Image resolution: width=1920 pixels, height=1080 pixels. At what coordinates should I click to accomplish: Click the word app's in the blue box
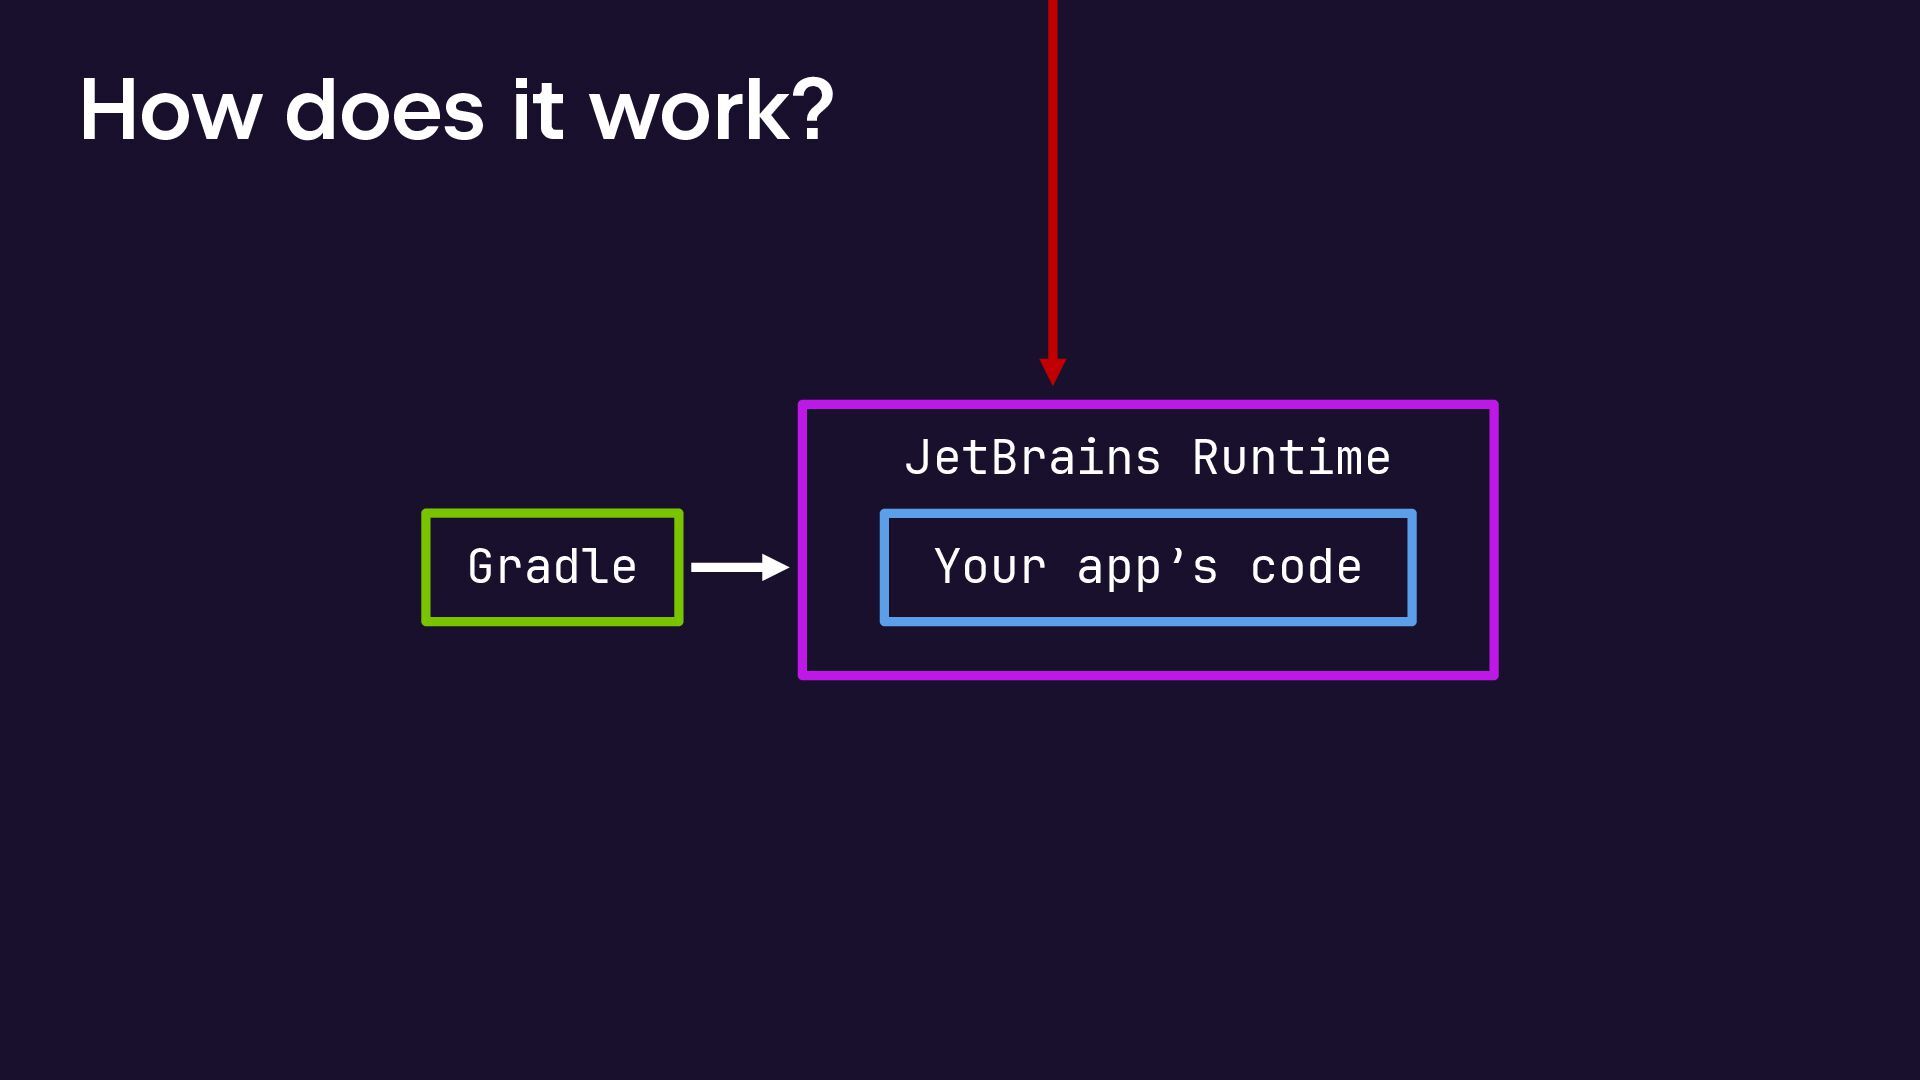(1147, 567)
